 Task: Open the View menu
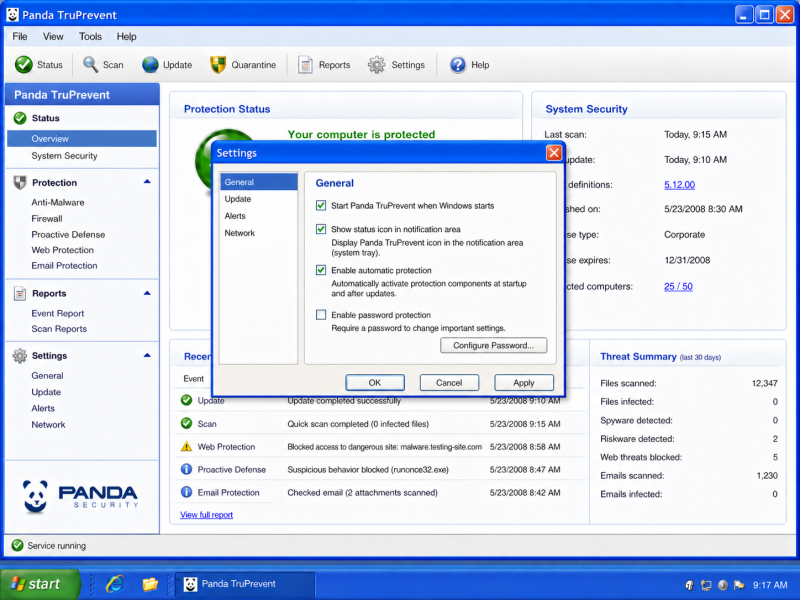[53, 36]
